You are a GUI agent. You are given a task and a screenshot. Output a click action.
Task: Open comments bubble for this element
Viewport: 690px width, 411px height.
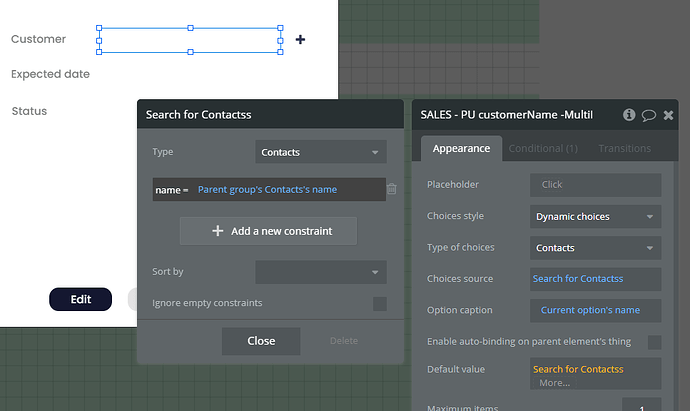[x=649, y=115]
